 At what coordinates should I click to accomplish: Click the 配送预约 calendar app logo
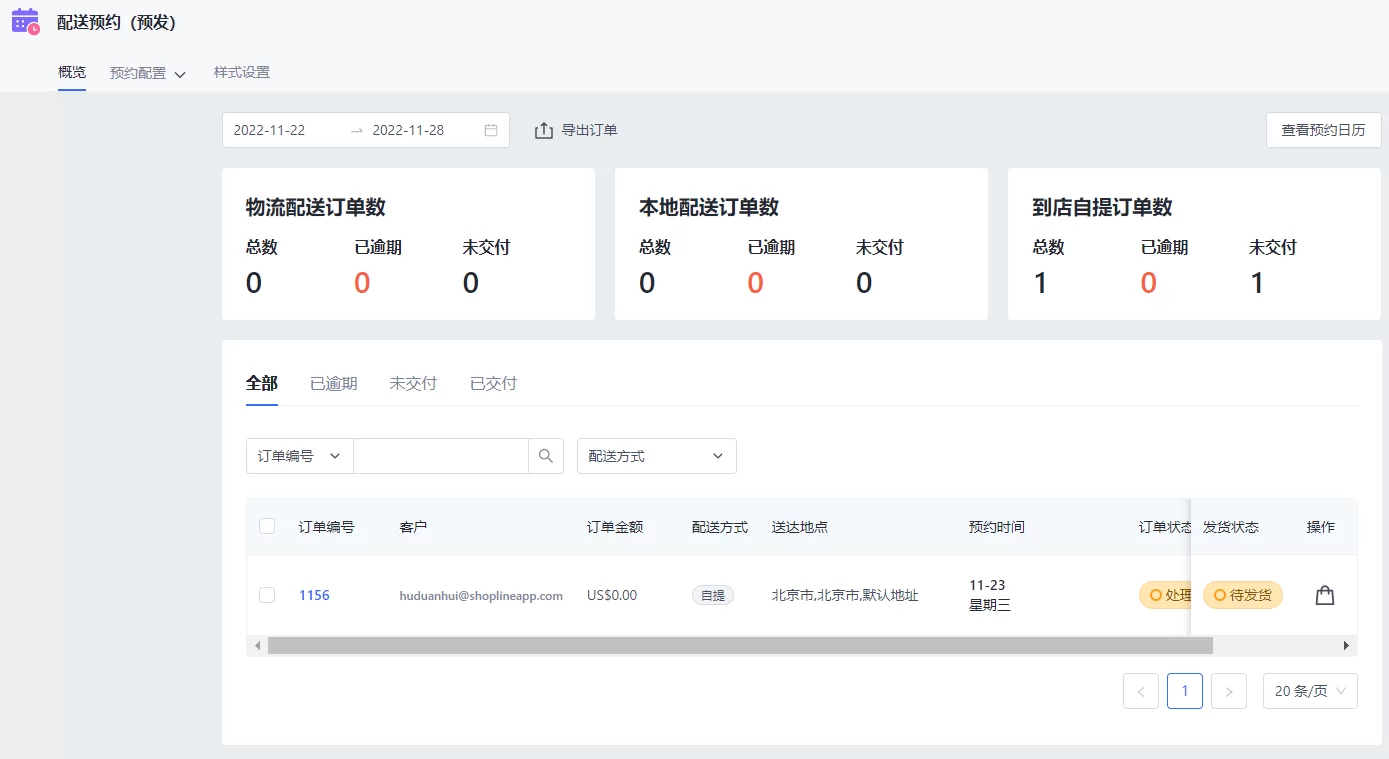(x=24, y=20)
